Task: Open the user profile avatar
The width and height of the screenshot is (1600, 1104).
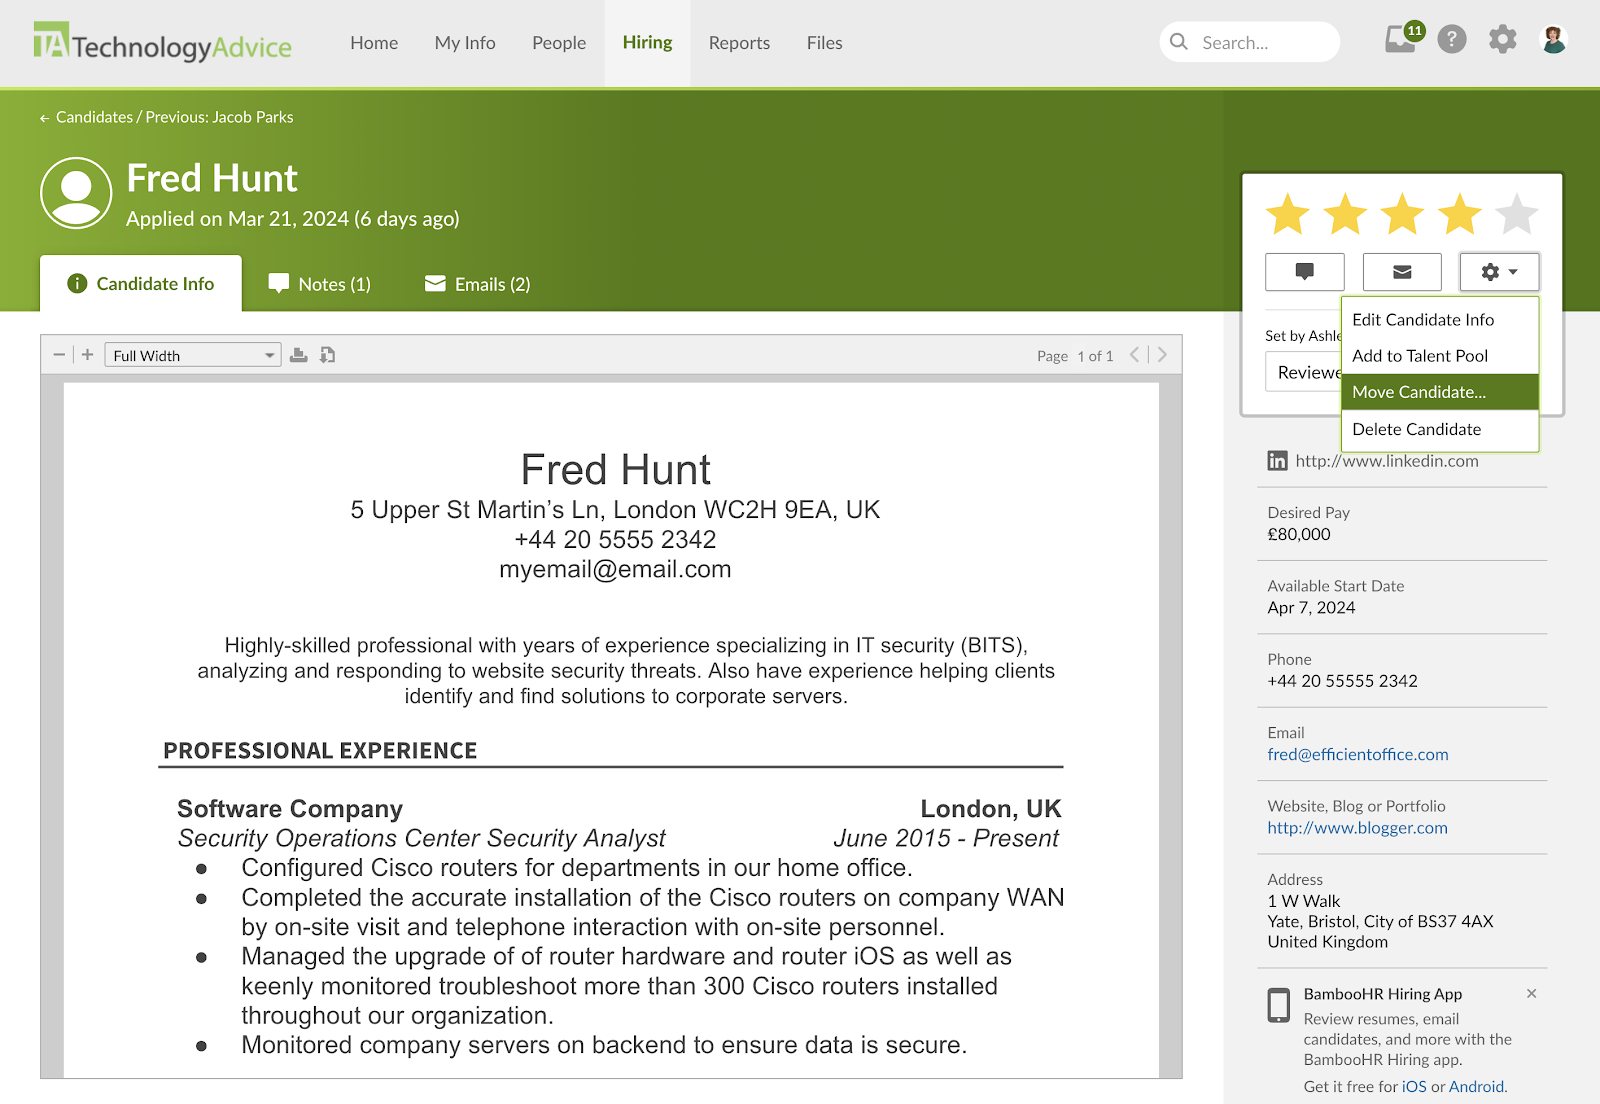Action: pos(1554,40)
